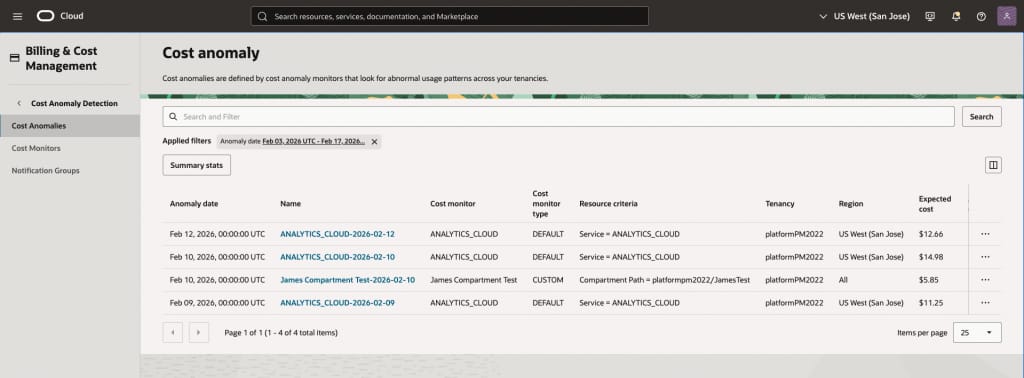The image size is (1024, 378).
Task: Open the US West (San Jose) region dropdown
Action: click(864, 16)
